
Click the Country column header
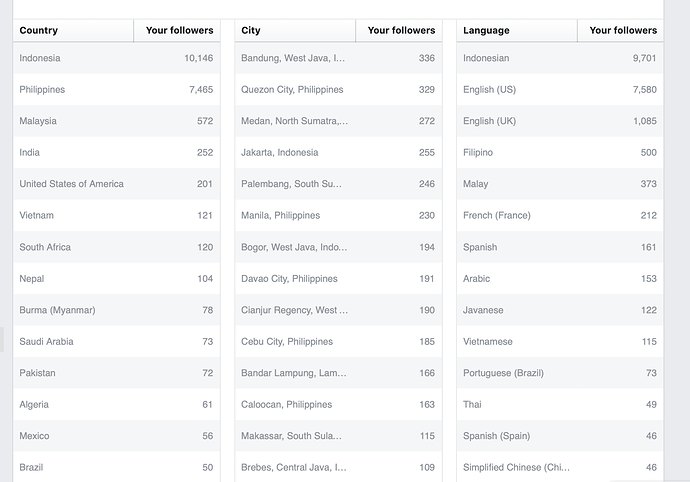(x=38, y=31)
